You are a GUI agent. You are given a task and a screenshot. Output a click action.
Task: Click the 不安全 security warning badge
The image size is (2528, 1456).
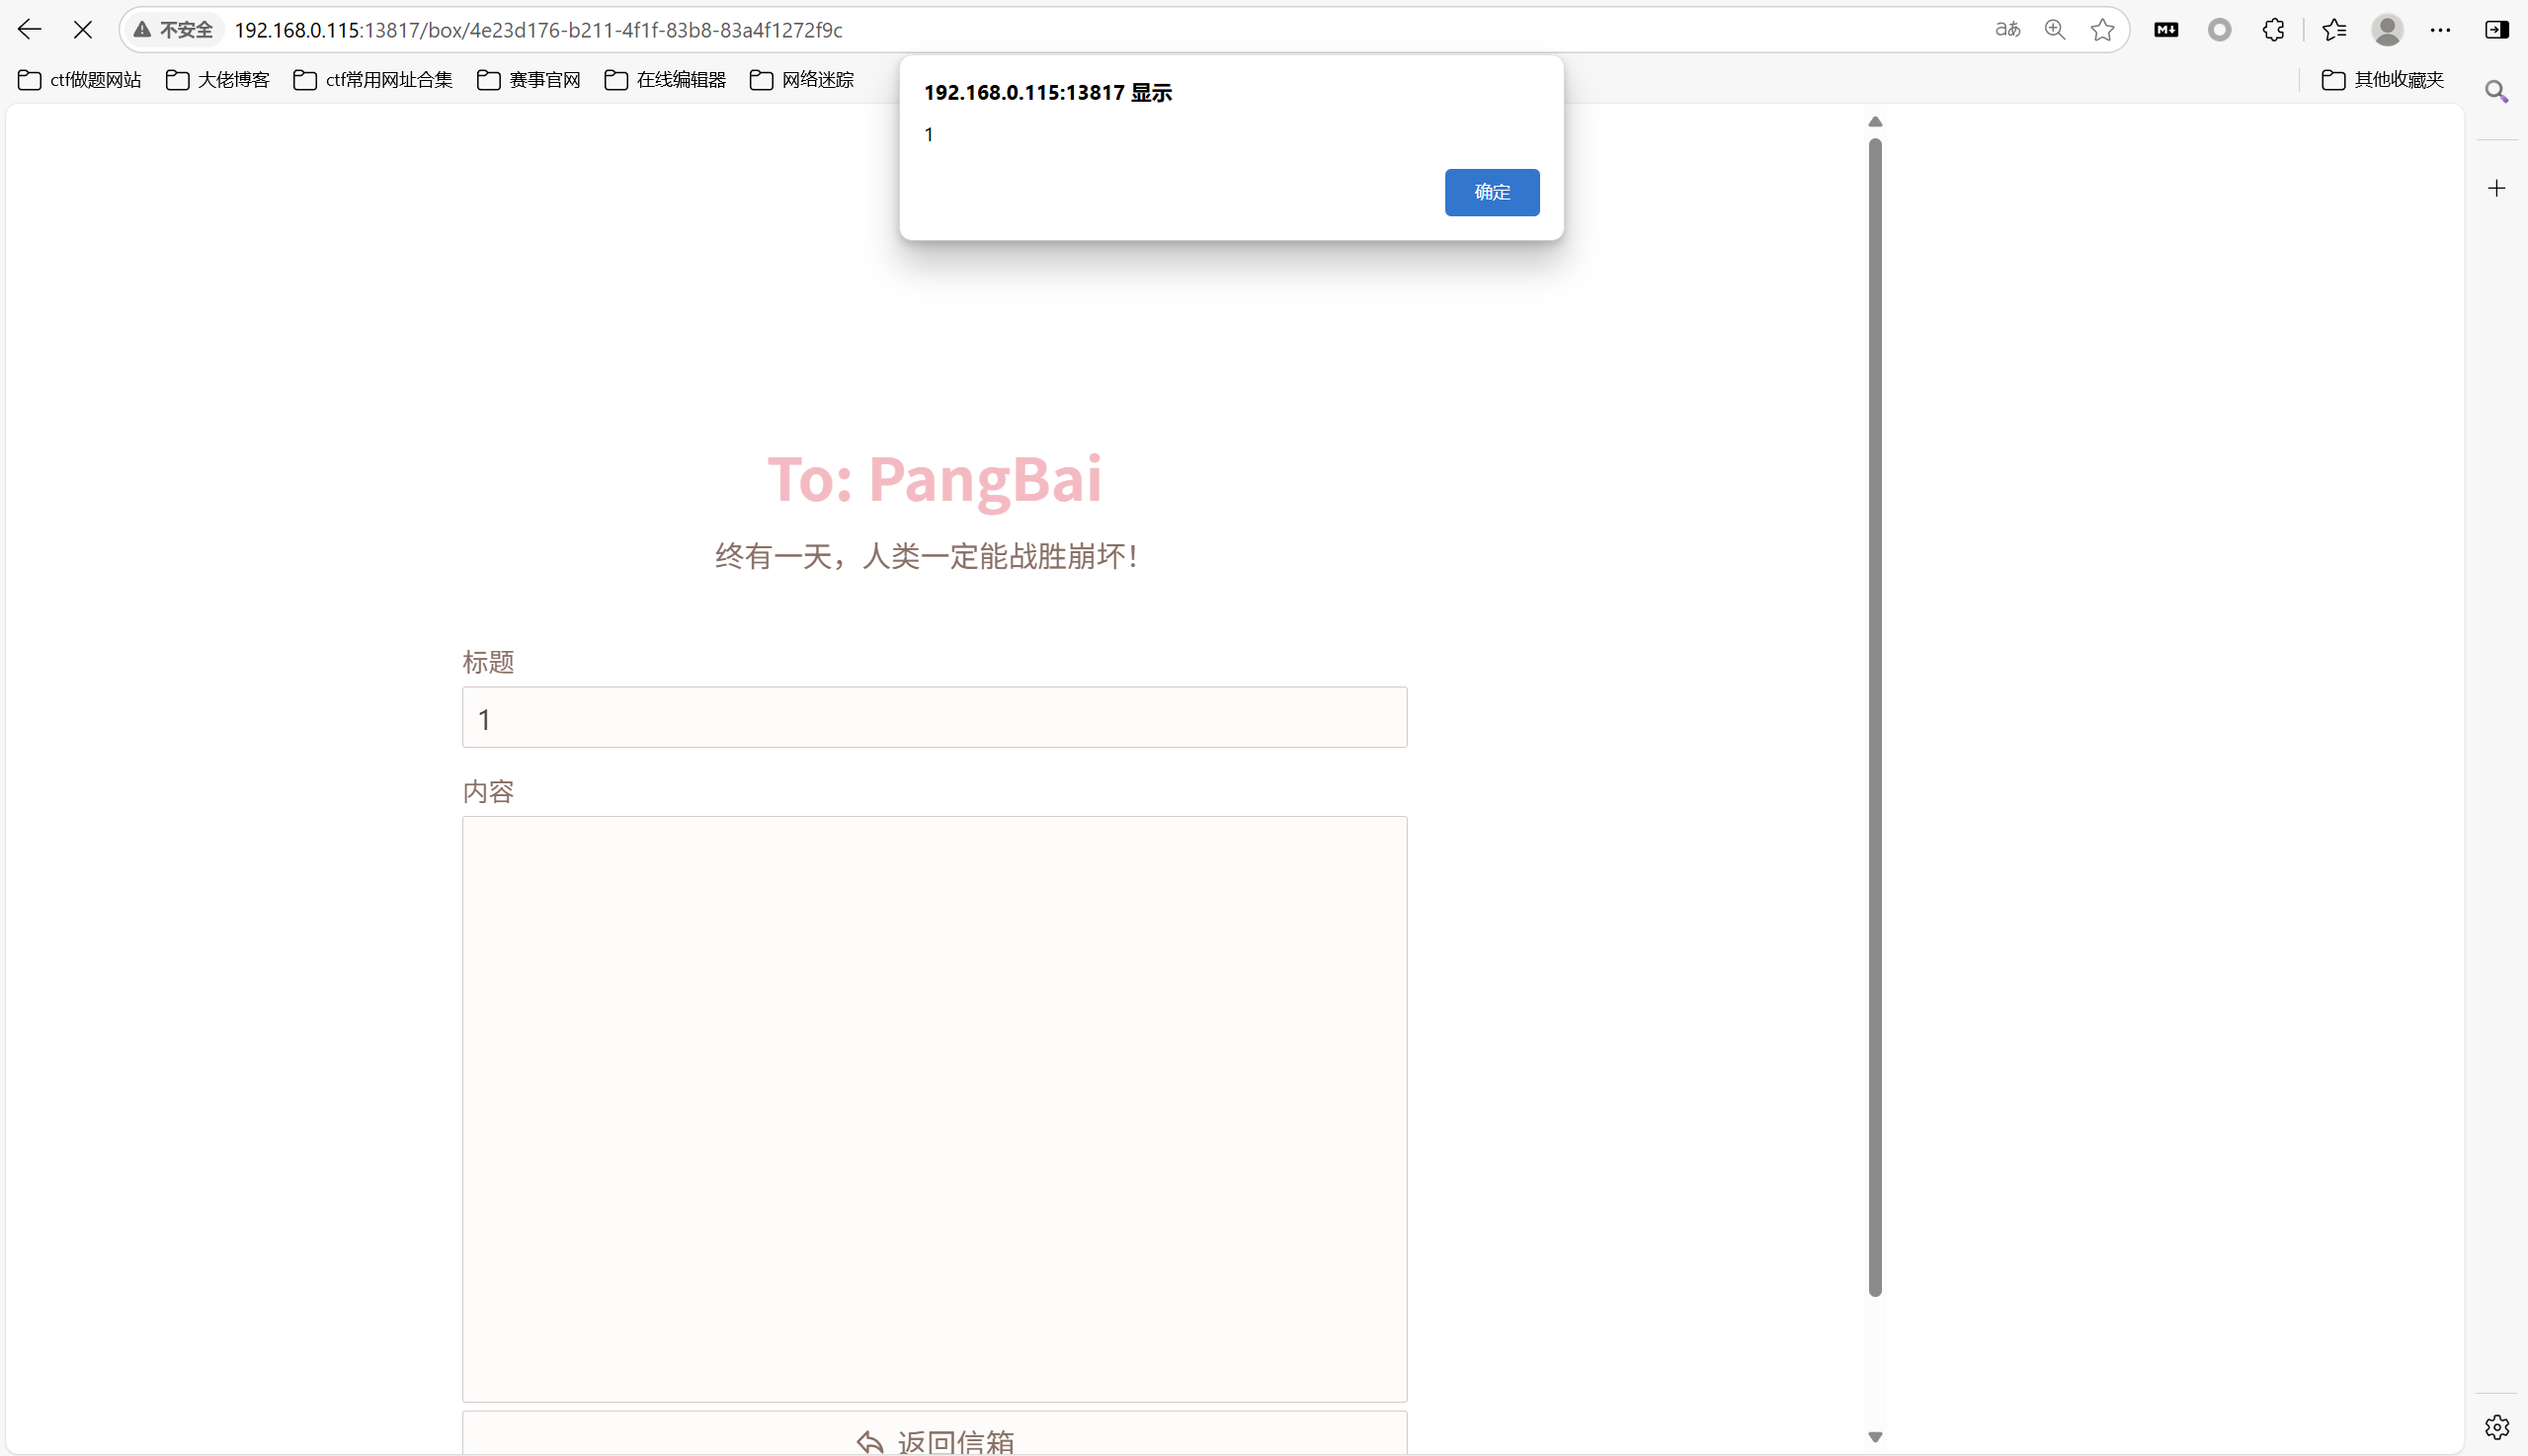[x=174, y=30]
